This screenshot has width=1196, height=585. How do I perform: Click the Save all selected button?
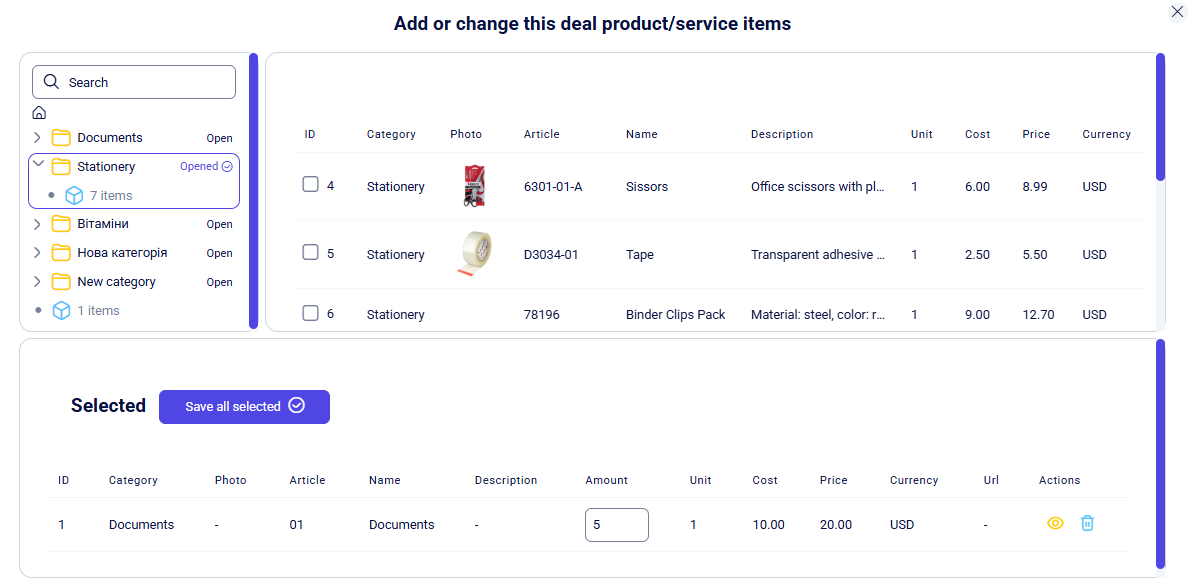point(244,407)
